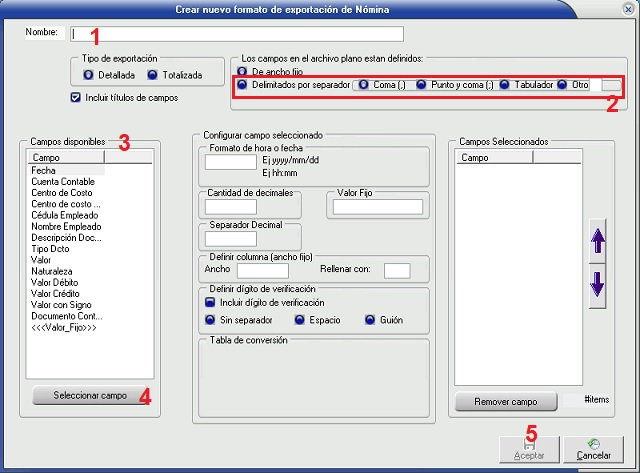Select Delimitados por separador option
Image resolution: width=640 pixels, height=473 pixels.
[241, 85]
